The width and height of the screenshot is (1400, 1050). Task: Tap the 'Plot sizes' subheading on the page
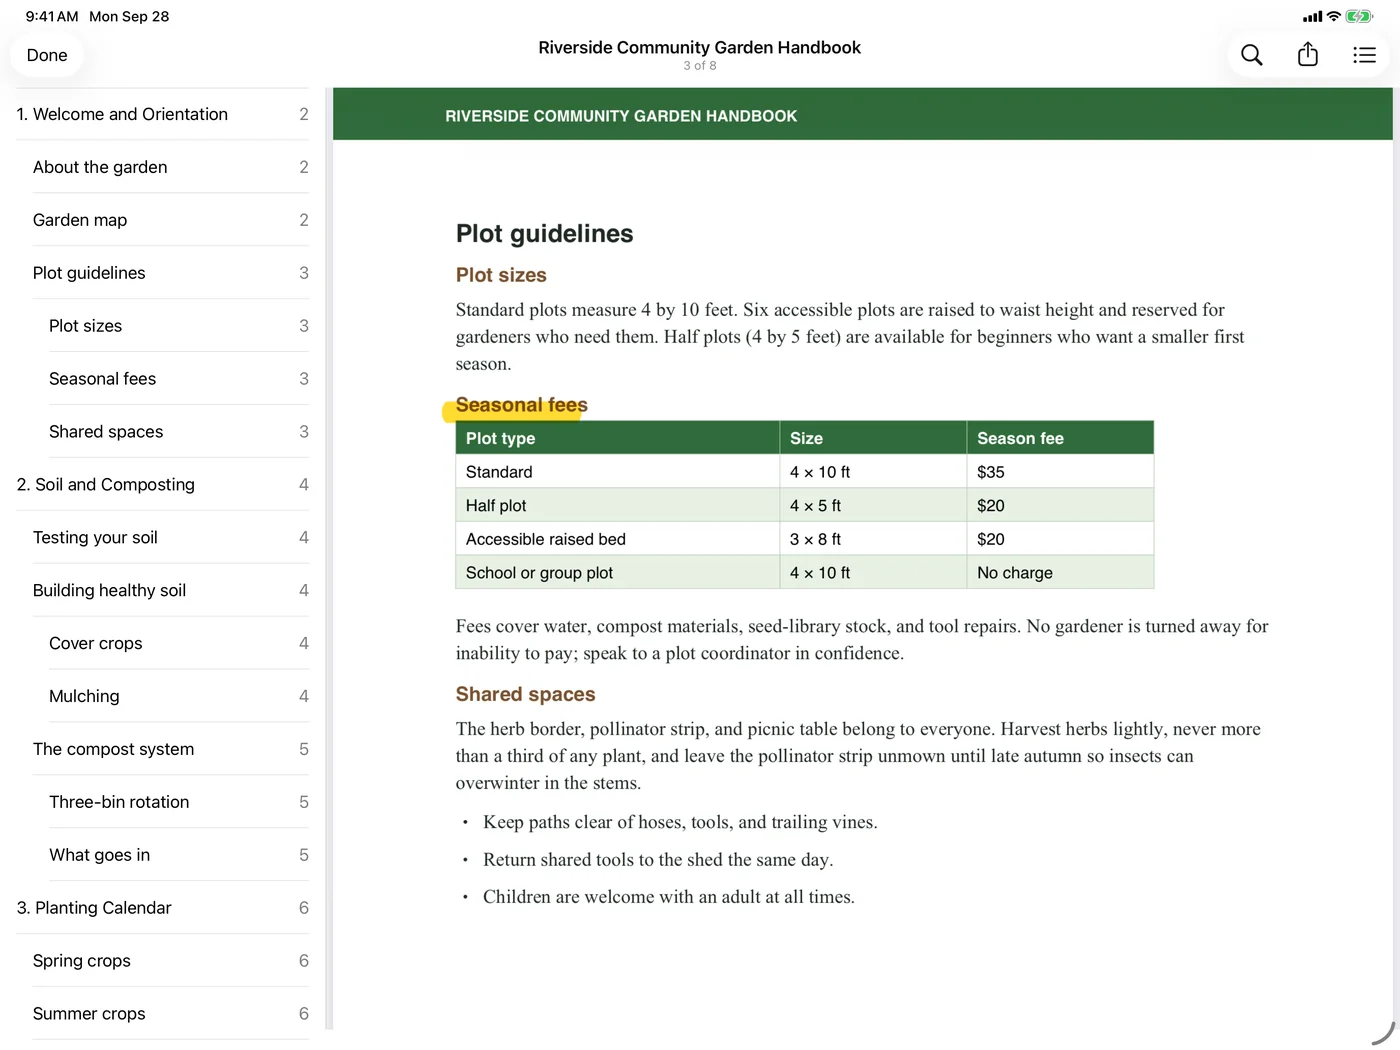pyautogui.click(x=501, y=275)
